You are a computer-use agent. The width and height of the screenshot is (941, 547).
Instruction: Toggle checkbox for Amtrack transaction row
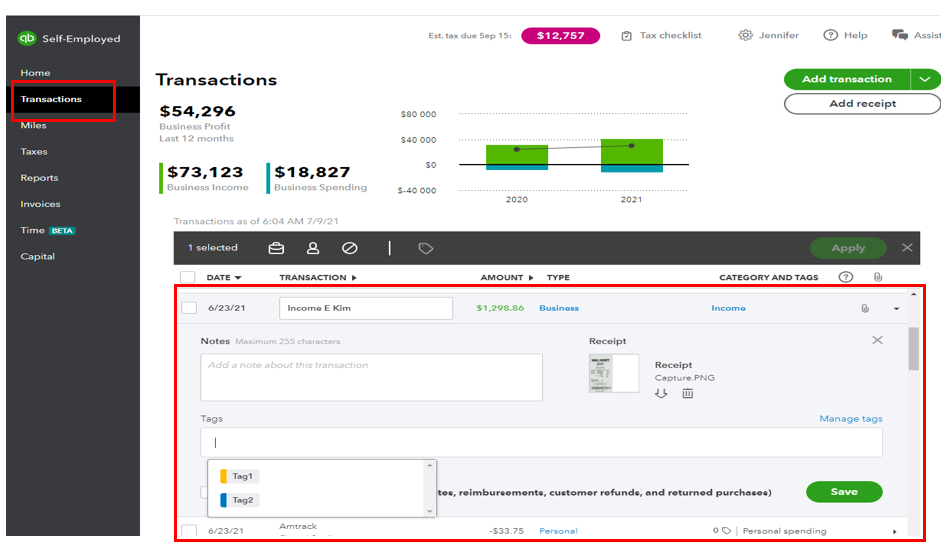(189, 531)
